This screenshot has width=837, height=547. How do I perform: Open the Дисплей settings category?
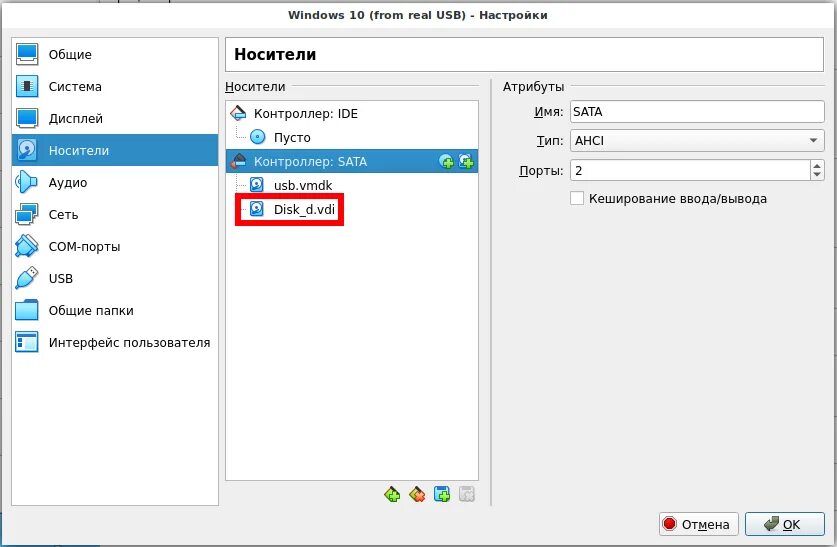click(x=115, y=118)
